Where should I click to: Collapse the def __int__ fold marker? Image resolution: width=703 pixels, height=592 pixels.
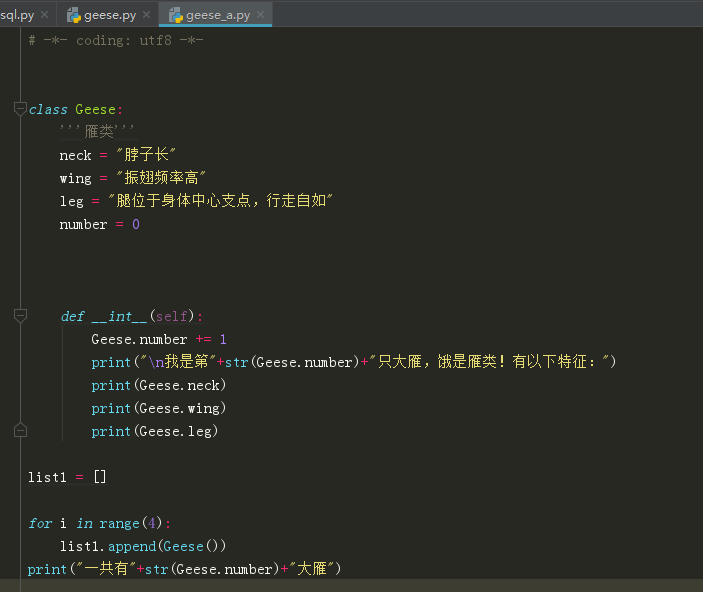pyautogui.click(x=20, y=316)
